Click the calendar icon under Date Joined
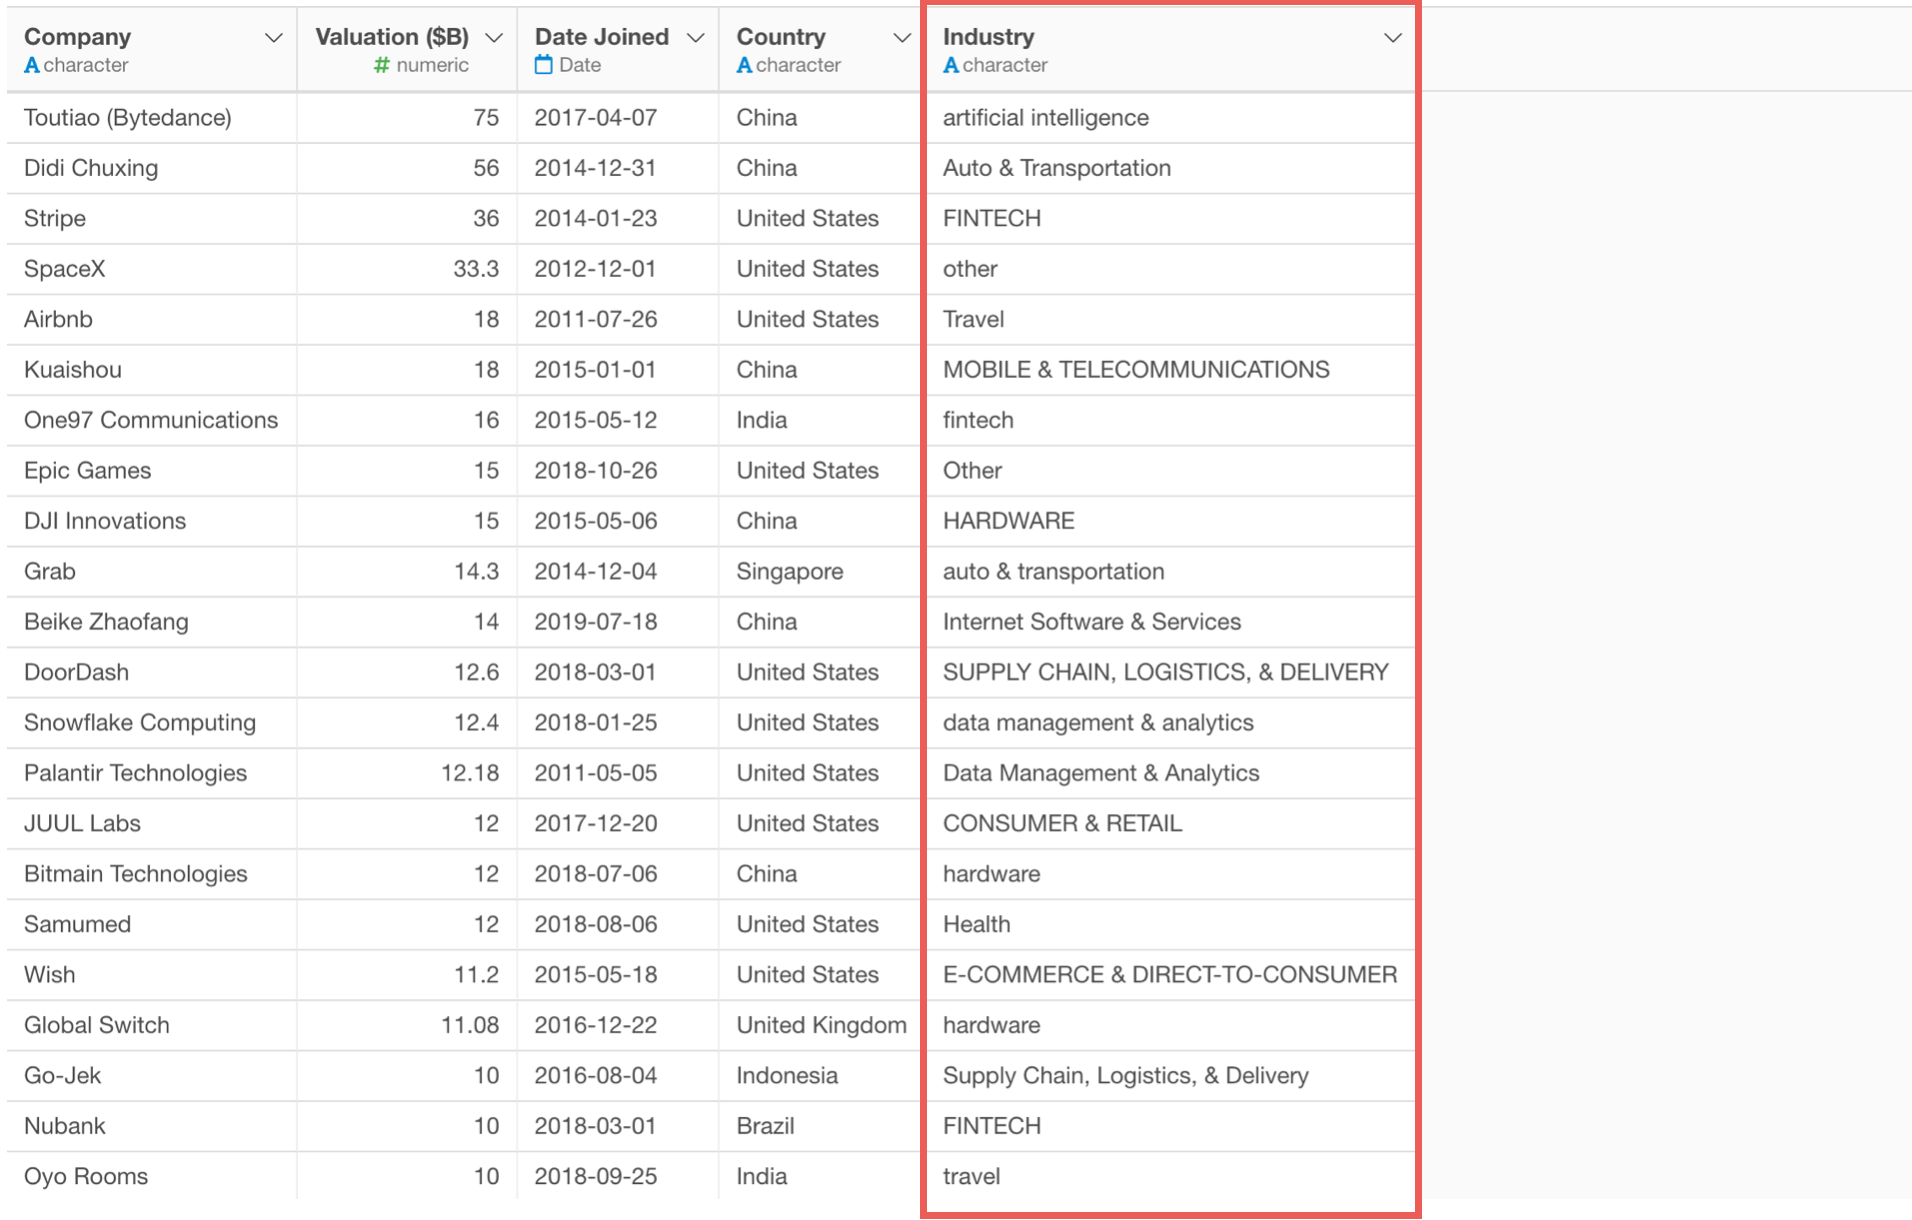Image resolution: width=1912 pixels, height=1220 pixels. click(x=543, y=65)
